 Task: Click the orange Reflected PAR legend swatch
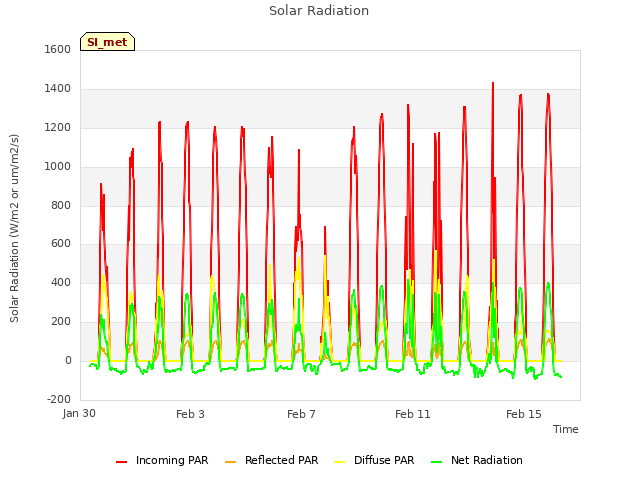231,462
